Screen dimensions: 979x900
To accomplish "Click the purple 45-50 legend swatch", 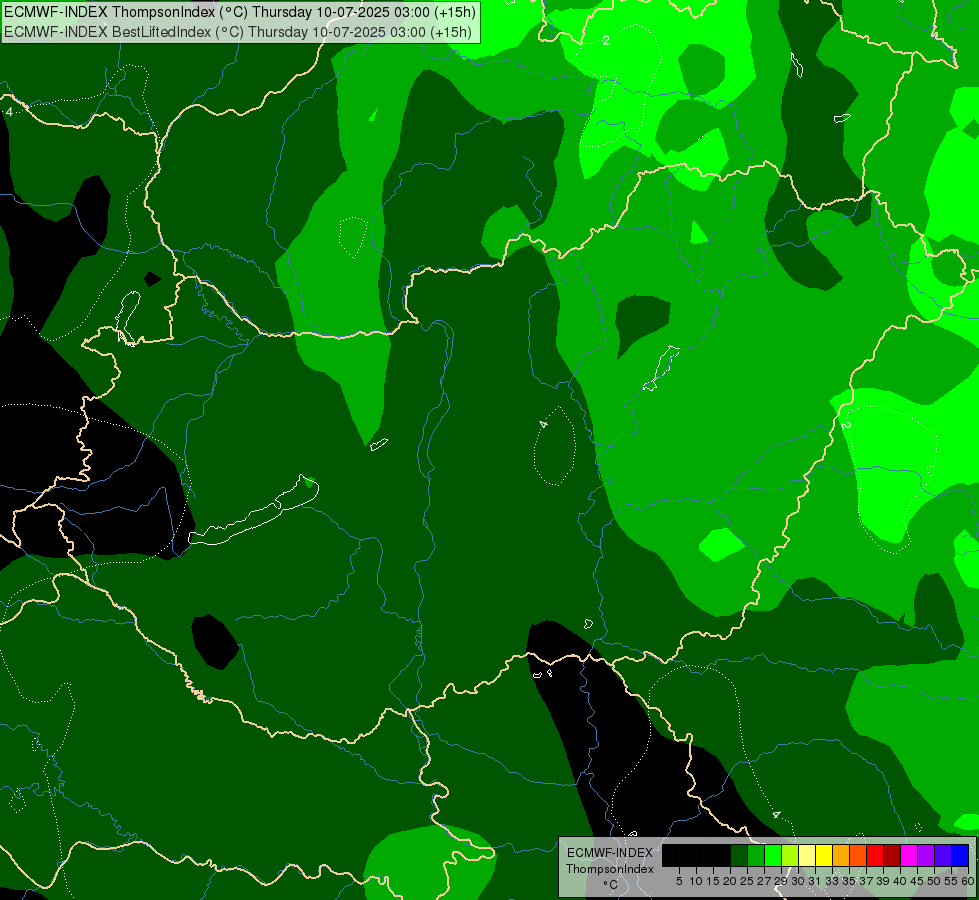I will click(927, 855).
